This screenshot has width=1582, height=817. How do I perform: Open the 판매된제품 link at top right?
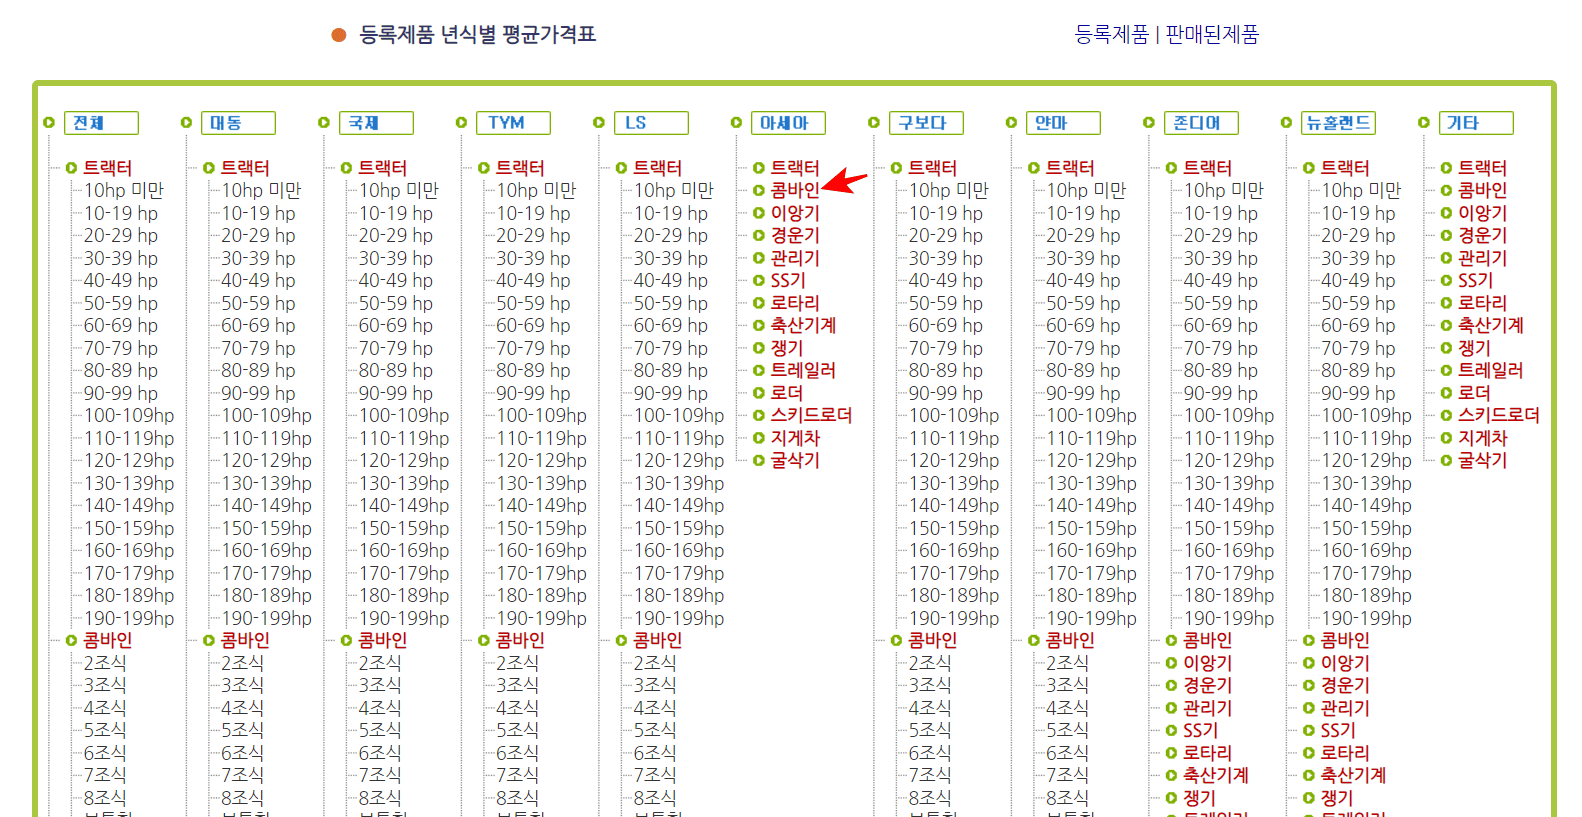(x=1212, y=35)
